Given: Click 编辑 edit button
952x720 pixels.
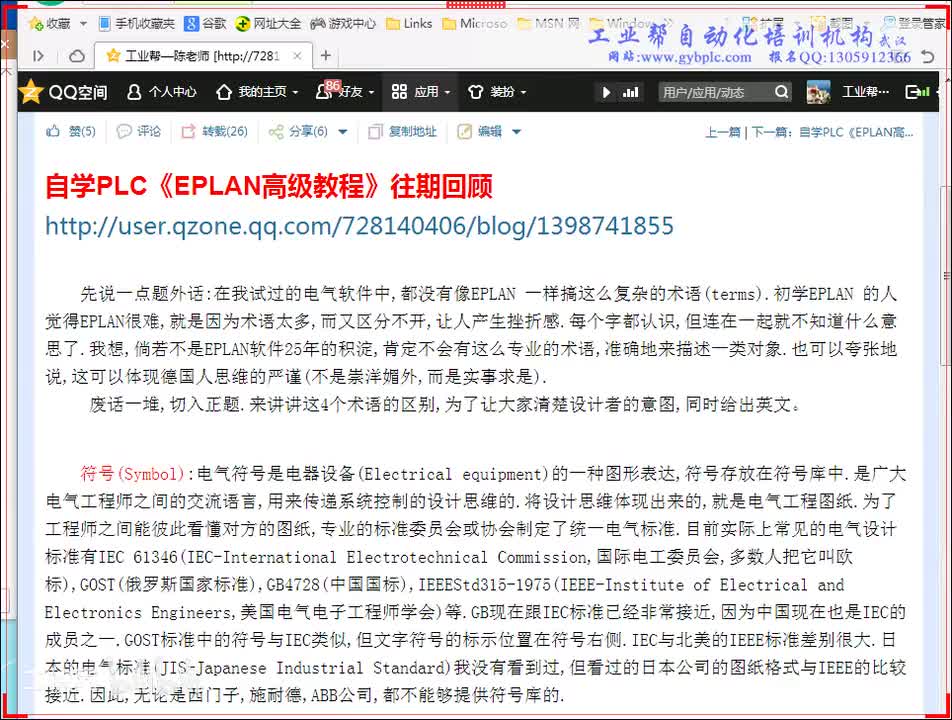Looking at the screenshot, I should coord(480,131).
